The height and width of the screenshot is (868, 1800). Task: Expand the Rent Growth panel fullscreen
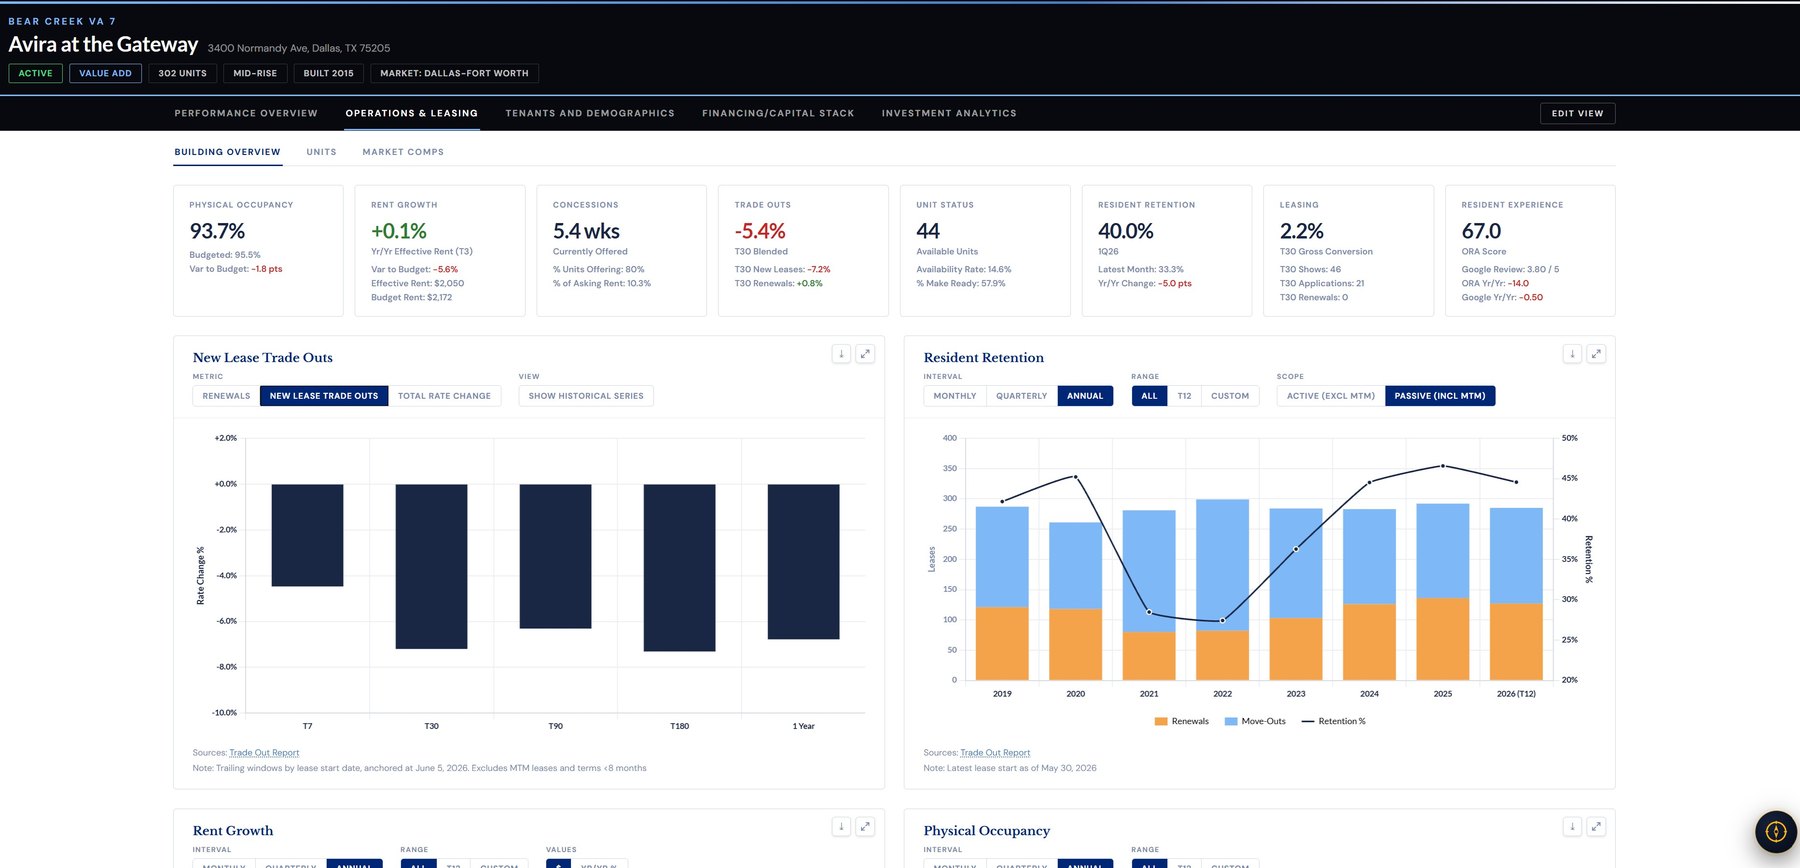click(x=865, y=827)
